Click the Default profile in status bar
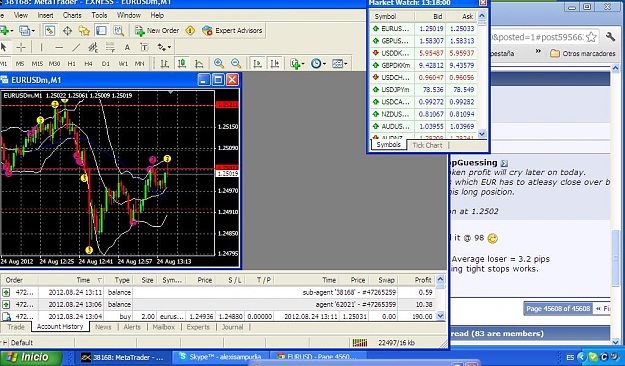The height and width of the screenshot is (366, 625). [22, 342]
